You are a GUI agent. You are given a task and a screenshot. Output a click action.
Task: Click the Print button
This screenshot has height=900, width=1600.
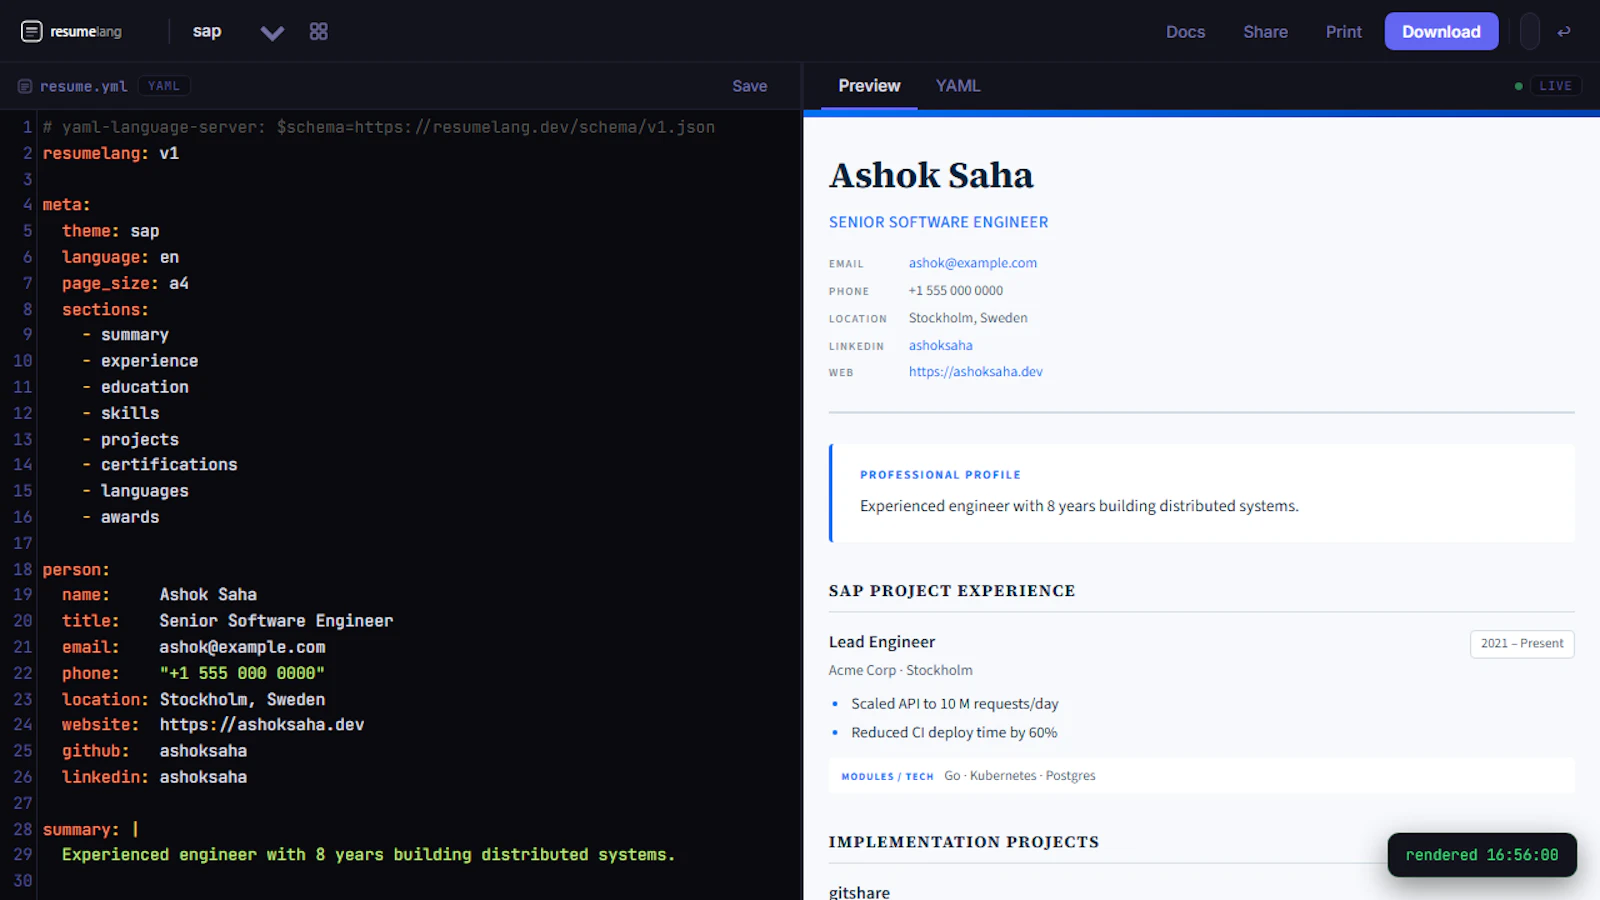coord(1343,32)
